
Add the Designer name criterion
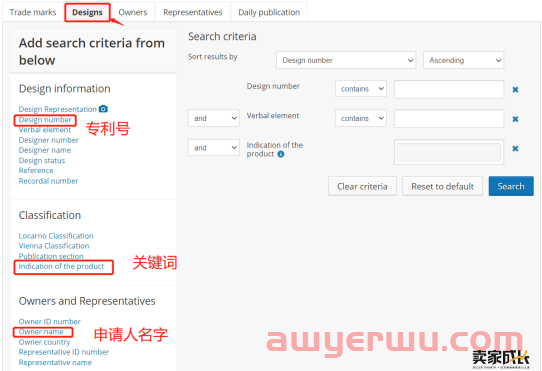pyautogui.click(x=45, y=150)
